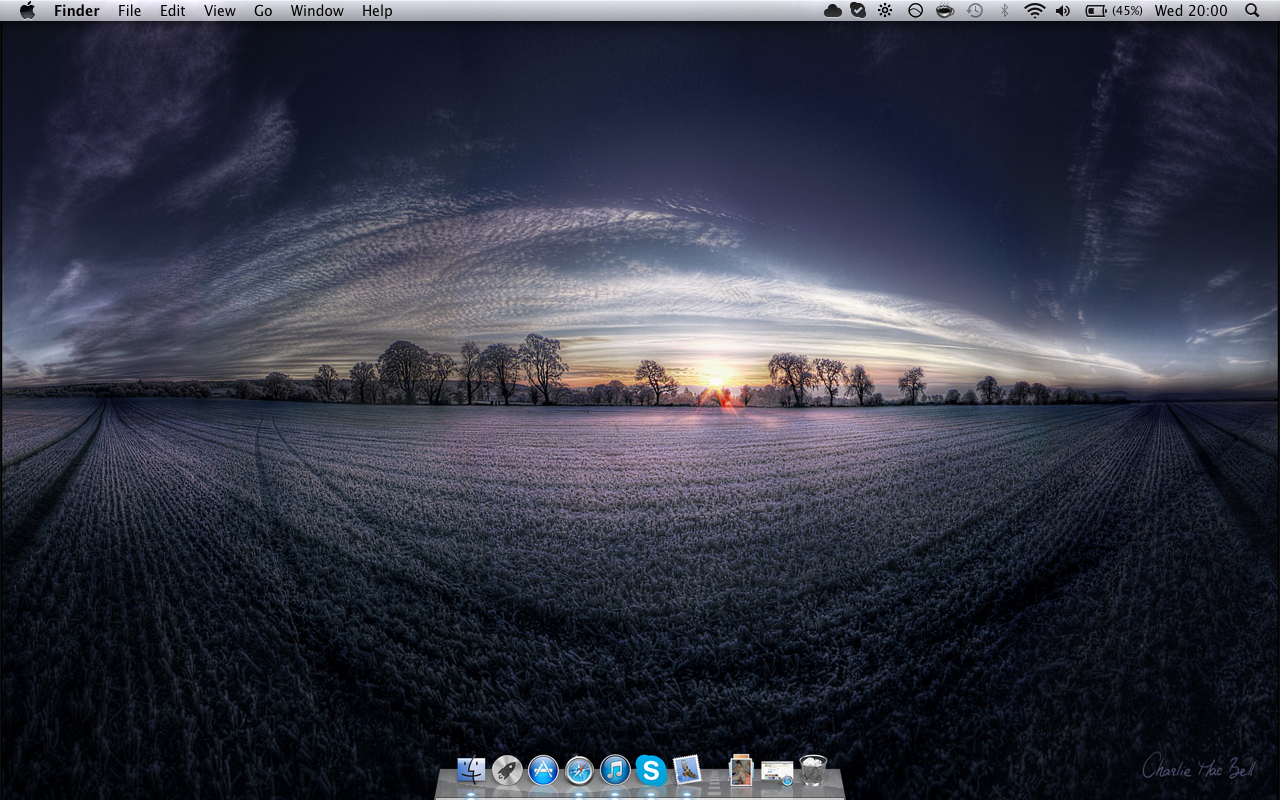This screenshot has height=800, width=1280.
Task: Launch iTunes from the Dock
Action: coord(615,770)
